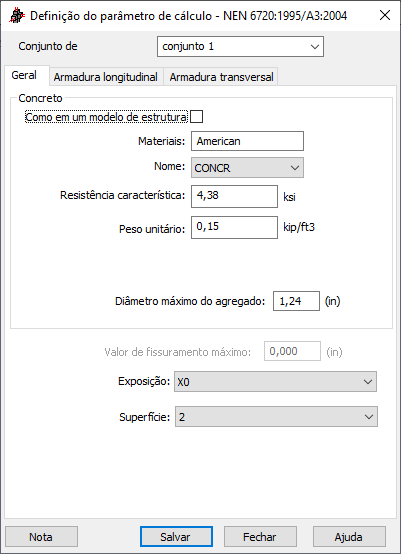Click the Peso unitário input field
The width and height of the screenshot is (401, 554).
234,227
